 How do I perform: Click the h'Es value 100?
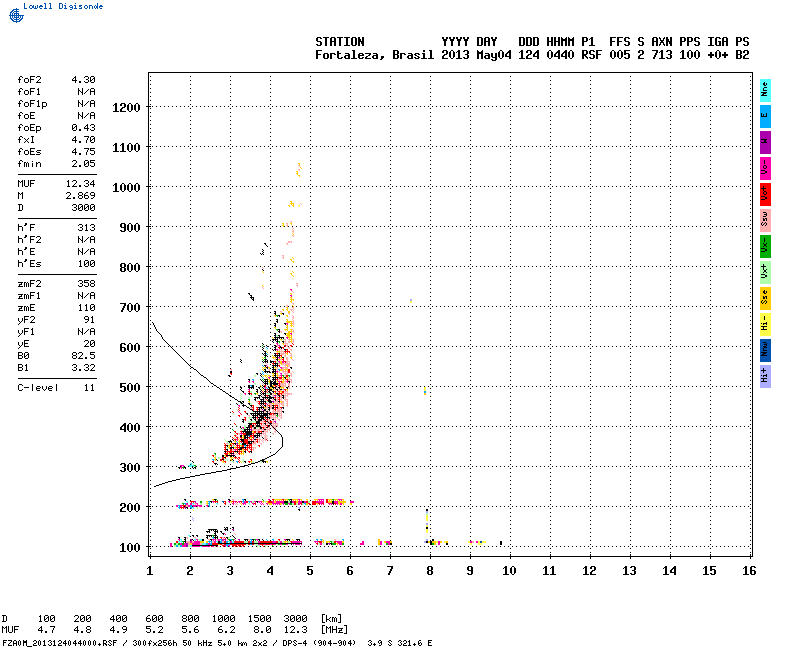(x=87, y=264)
